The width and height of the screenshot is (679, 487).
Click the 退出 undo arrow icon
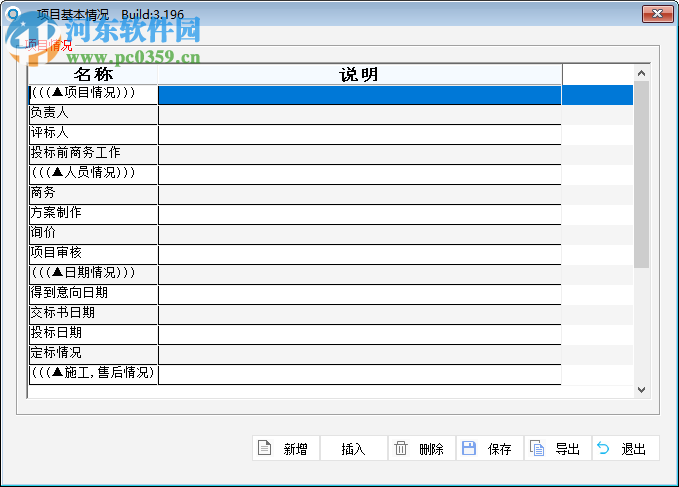(603, 448)
